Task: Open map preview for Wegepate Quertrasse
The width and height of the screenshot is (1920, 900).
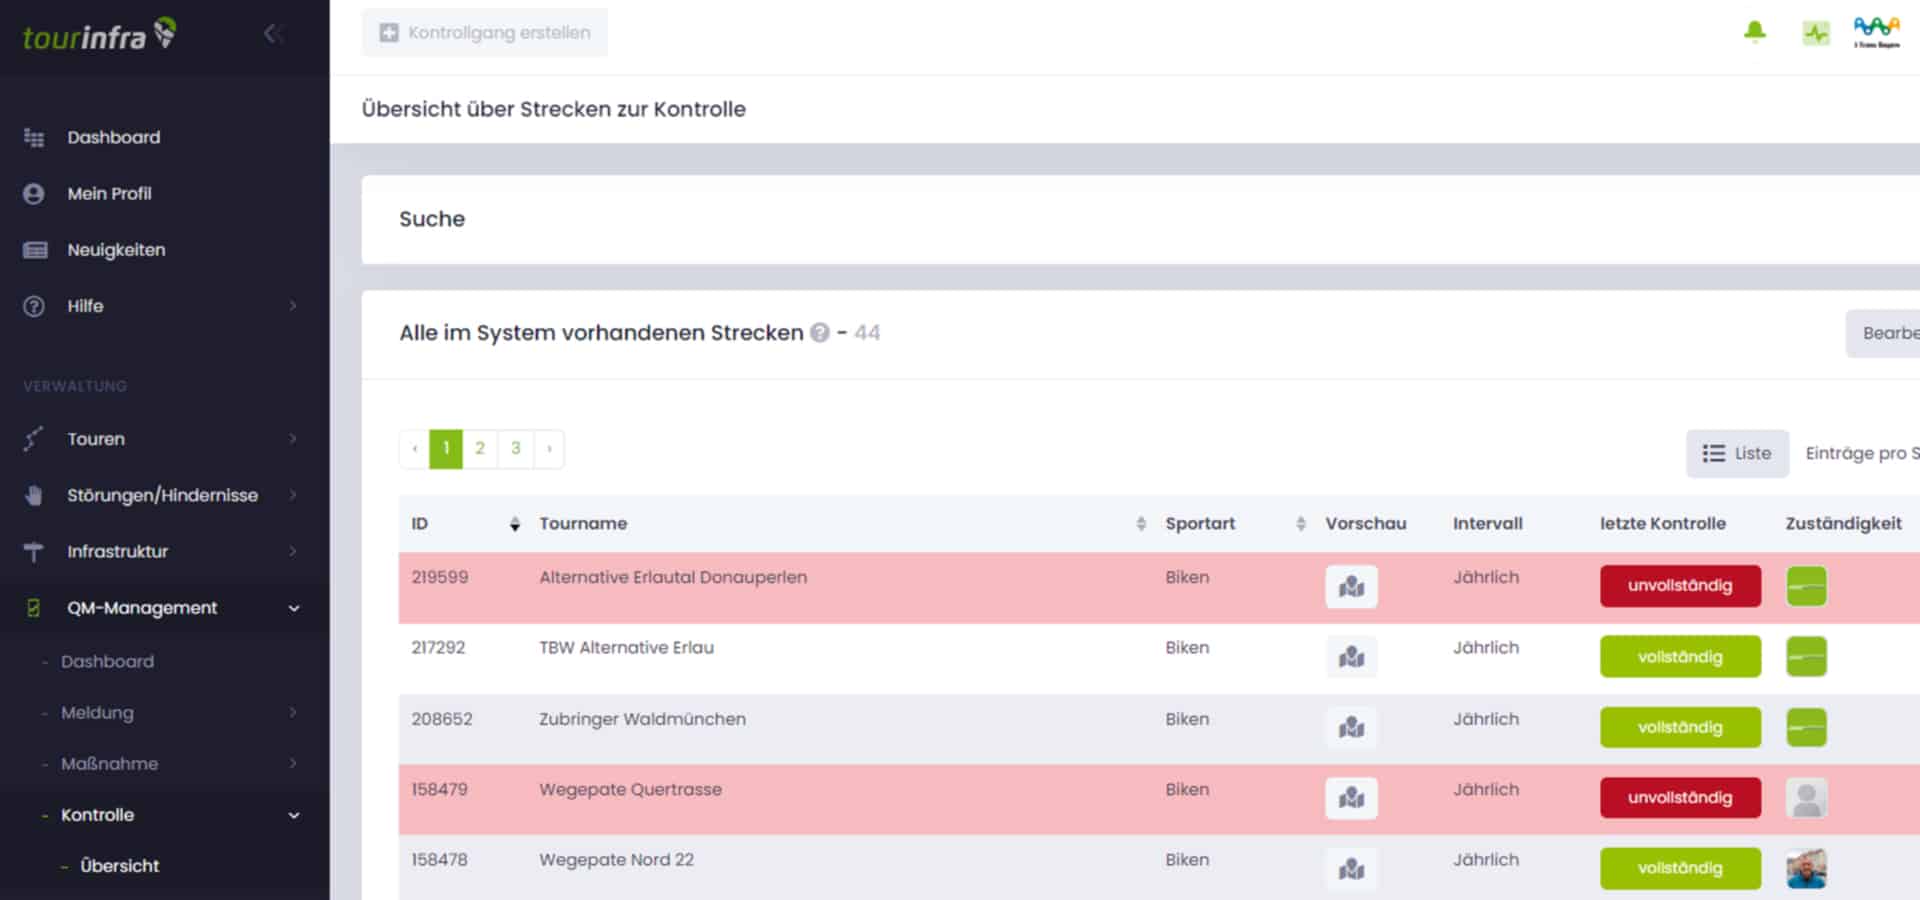Action: click(1351, 798)
